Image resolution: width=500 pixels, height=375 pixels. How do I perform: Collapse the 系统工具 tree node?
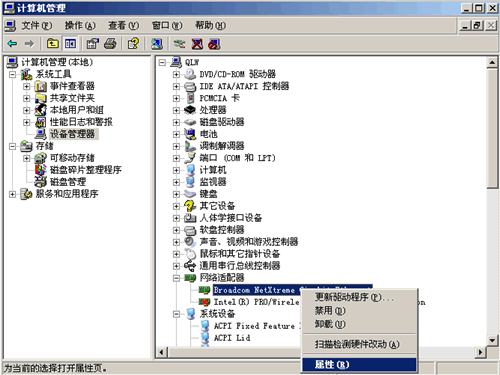coord(12,74)
